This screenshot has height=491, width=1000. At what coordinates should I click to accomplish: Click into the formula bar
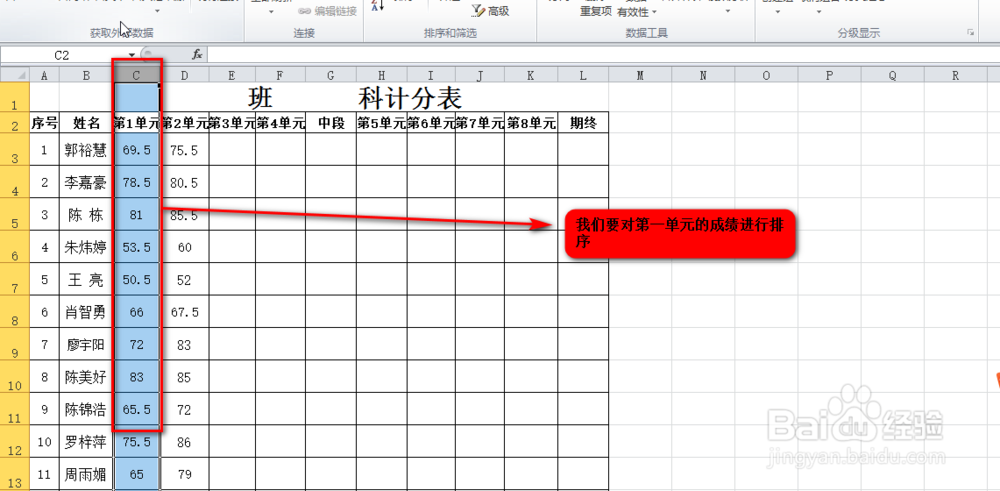[602, 55]
